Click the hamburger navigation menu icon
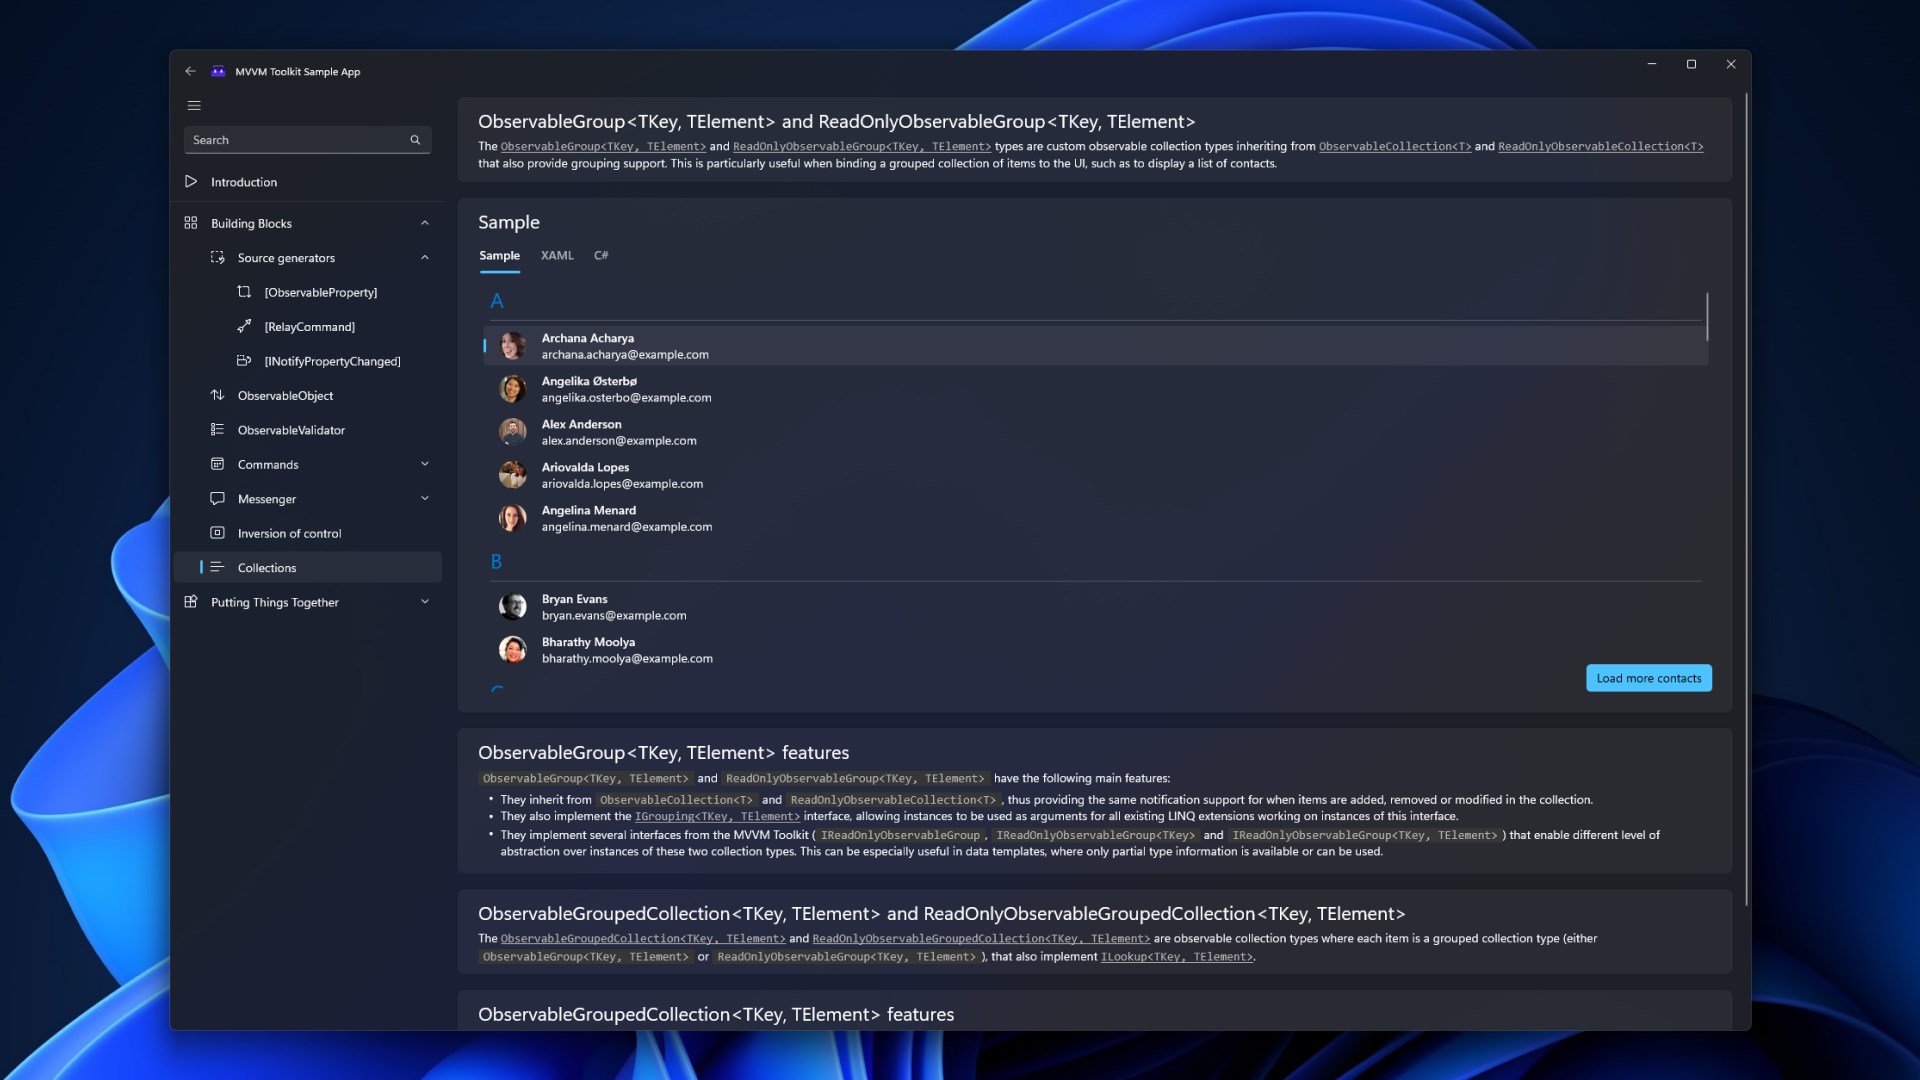The image size is (1920, 1080). click(x=194, y=106)
